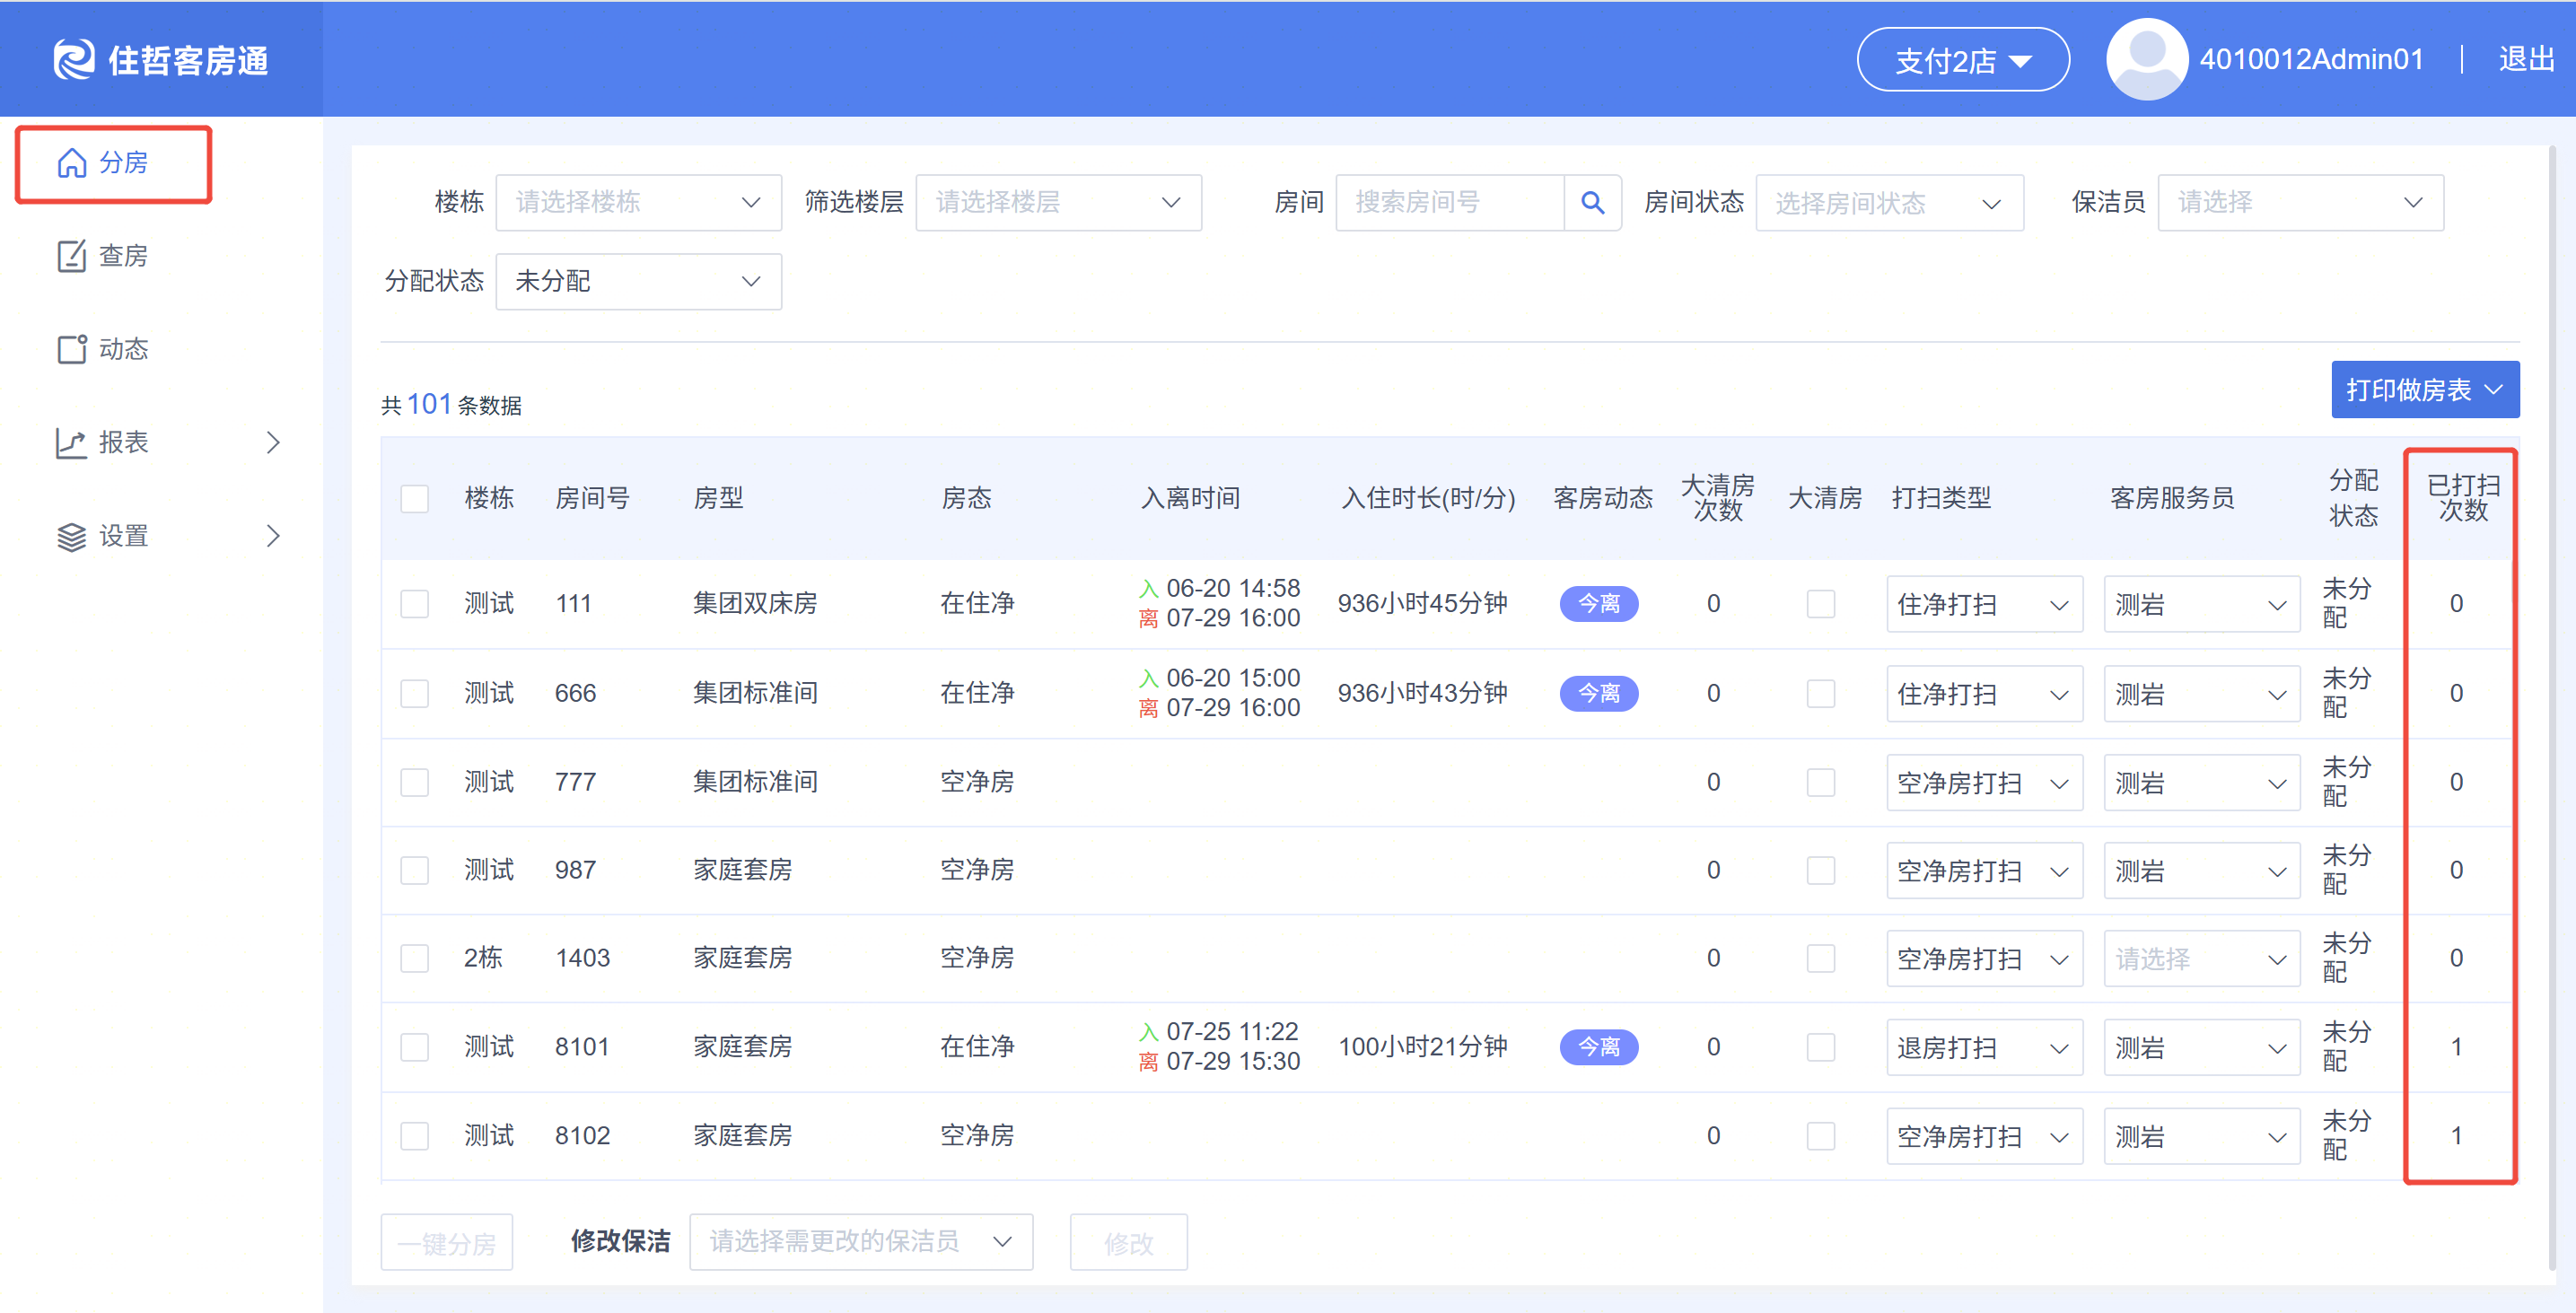Click 936小时45分钟 stay duration cell
Screen dimensions: 2576x1313
pos(1422,604)
